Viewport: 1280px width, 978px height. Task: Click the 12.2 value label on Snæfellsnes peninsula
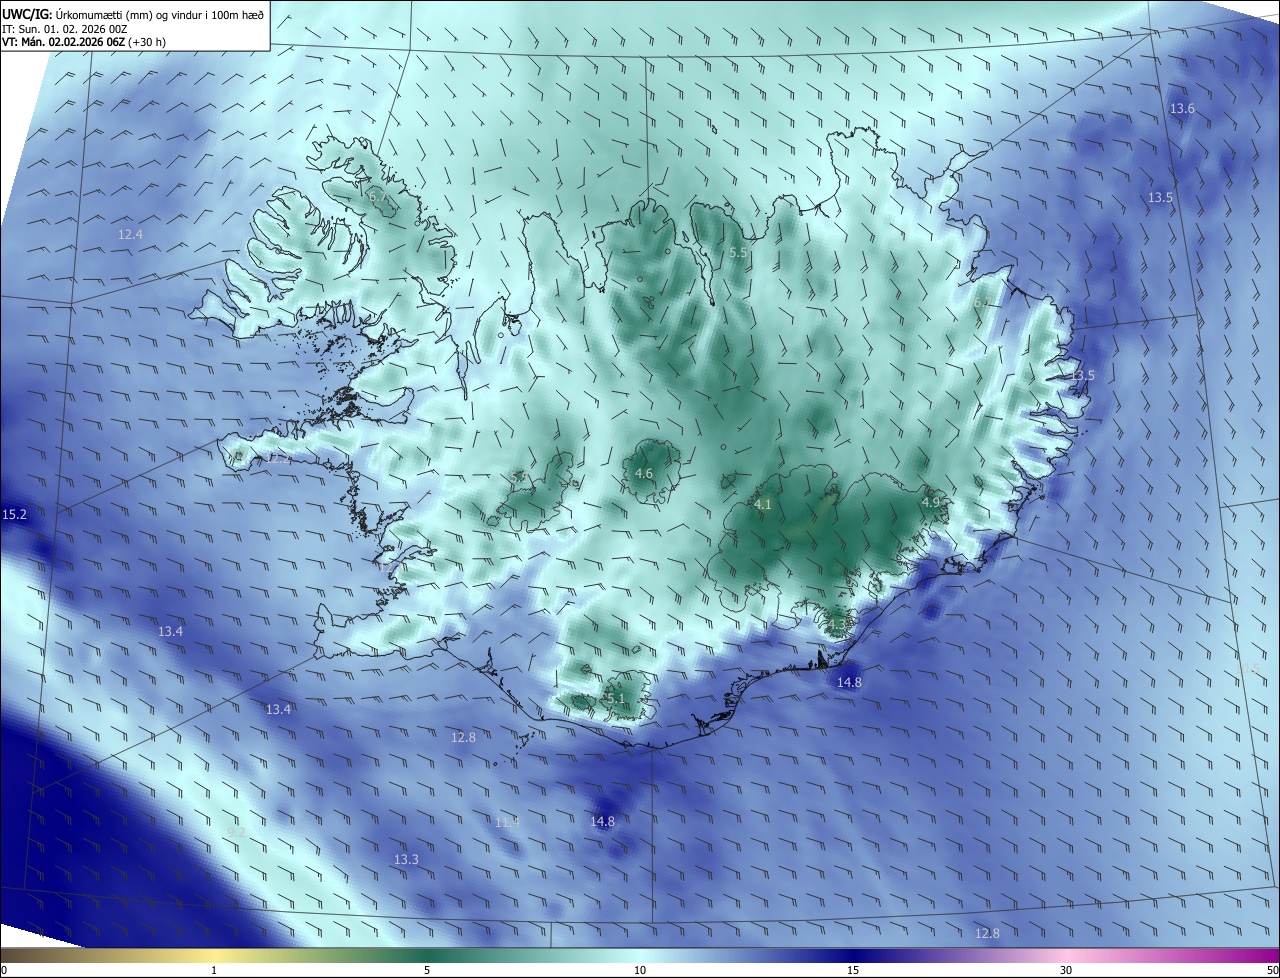[x=279, y=459]
